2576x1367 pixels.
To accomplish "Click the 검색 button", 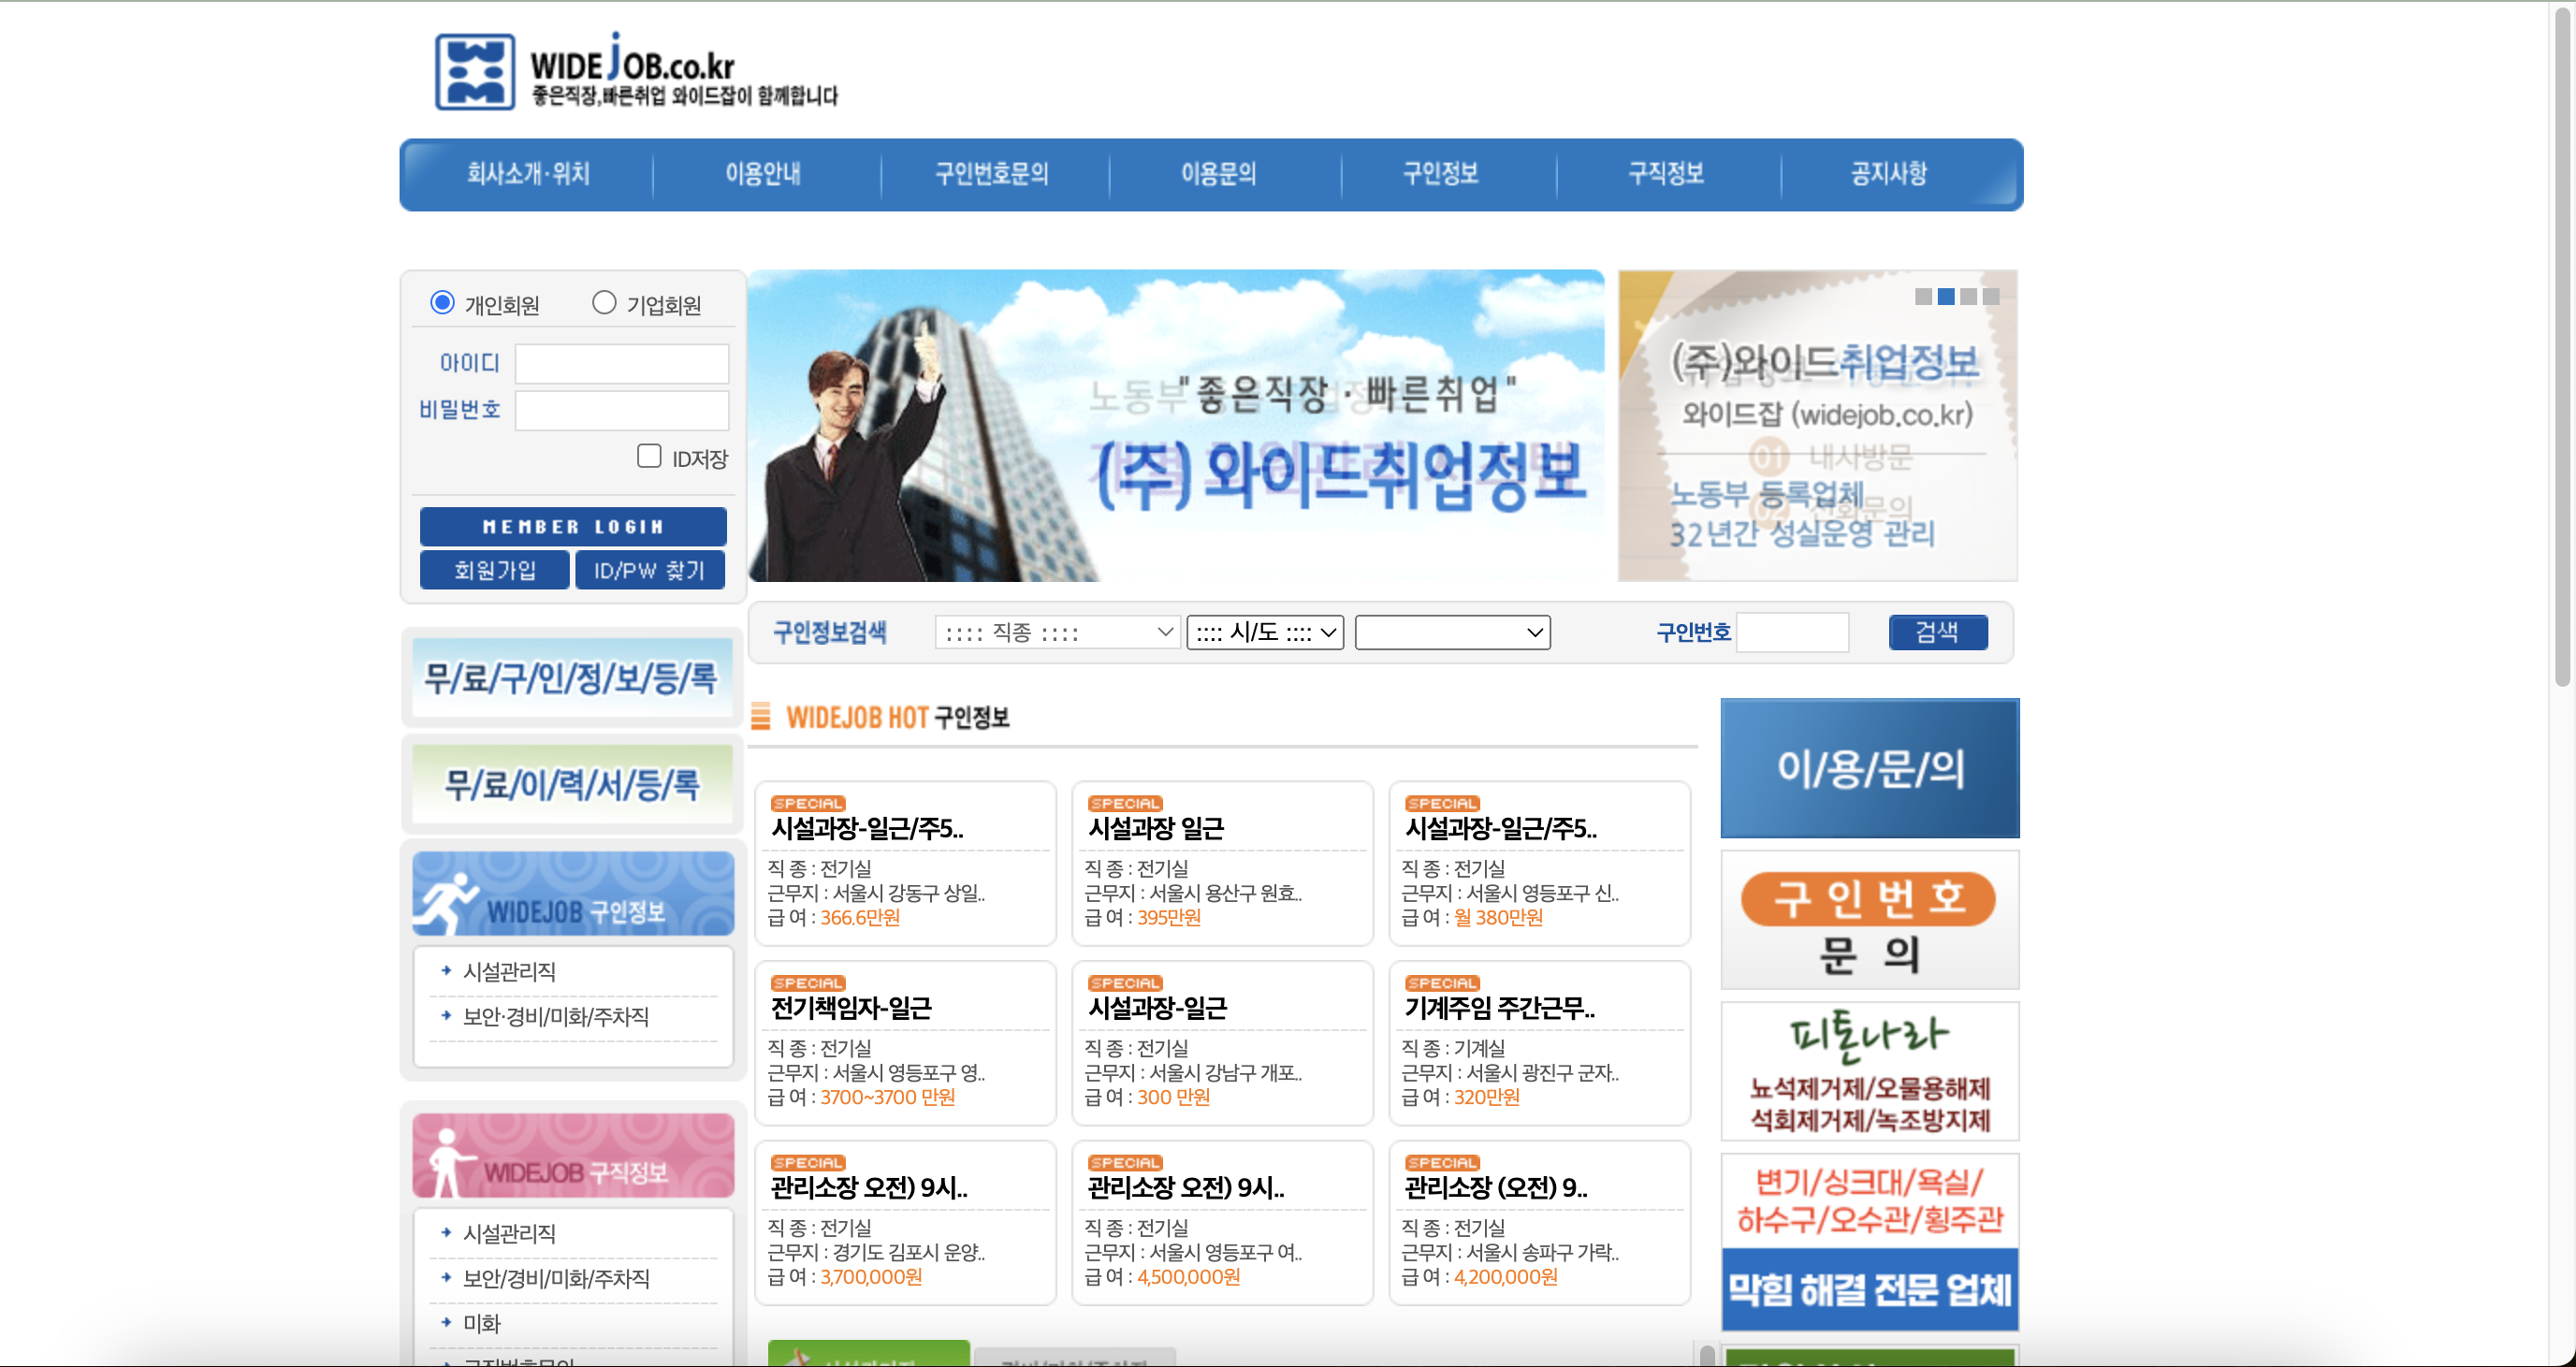I will pos(1938,632).
